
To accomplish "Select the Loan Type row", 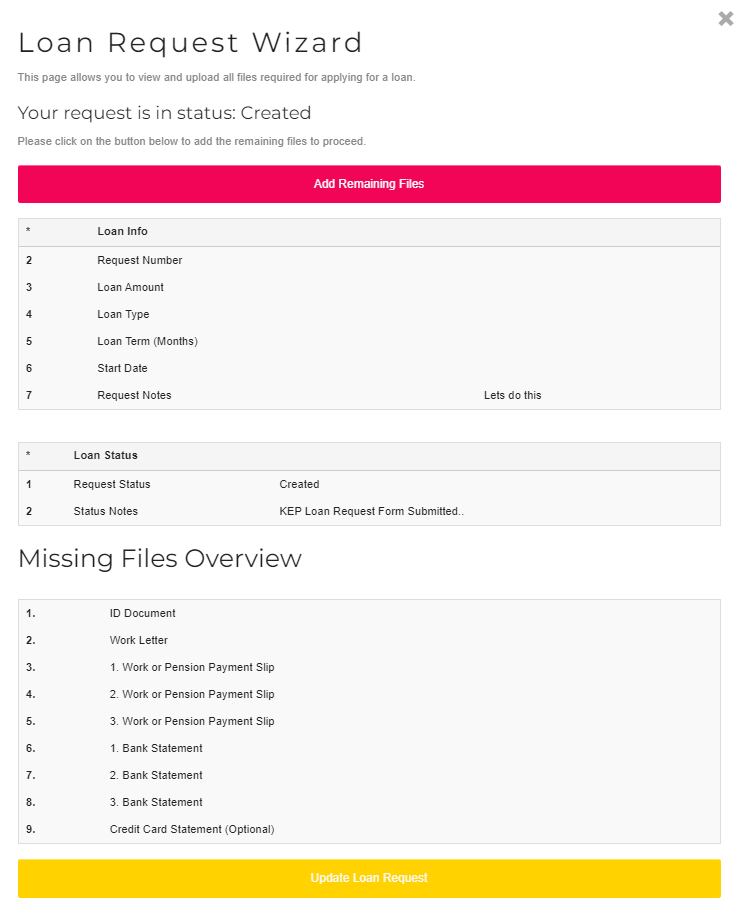I will (x=123, y=314).
